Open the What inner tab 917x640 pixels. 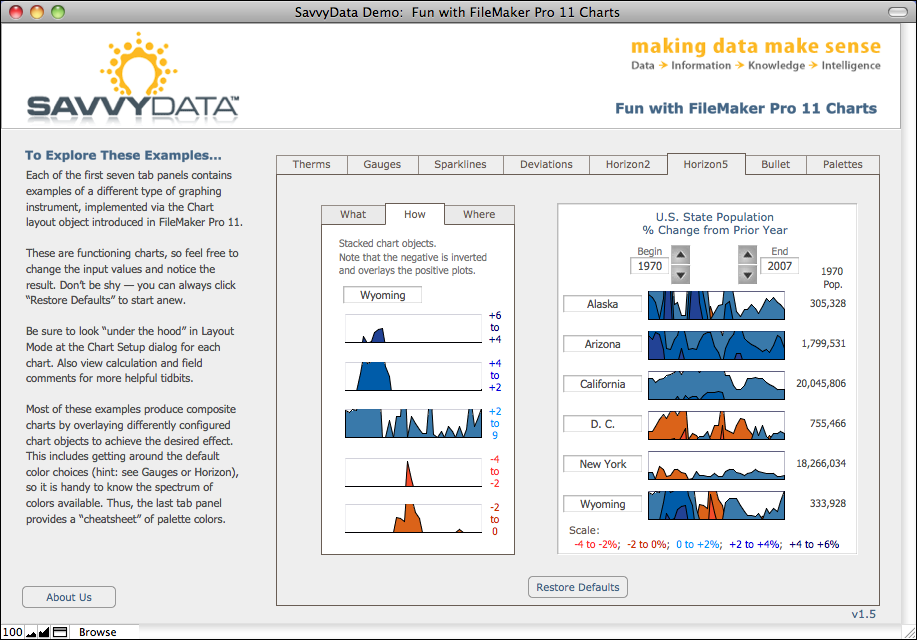[353, 215]
